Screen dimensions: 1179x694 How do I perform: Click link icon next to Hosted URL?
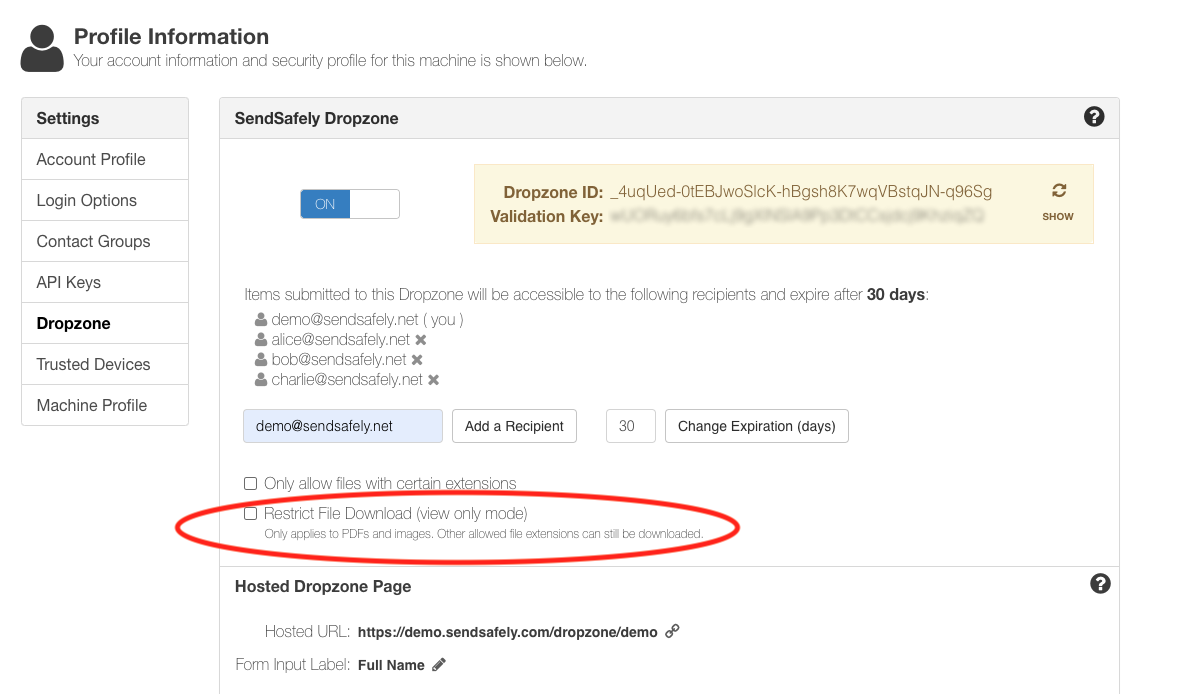[x=671, y=631]
